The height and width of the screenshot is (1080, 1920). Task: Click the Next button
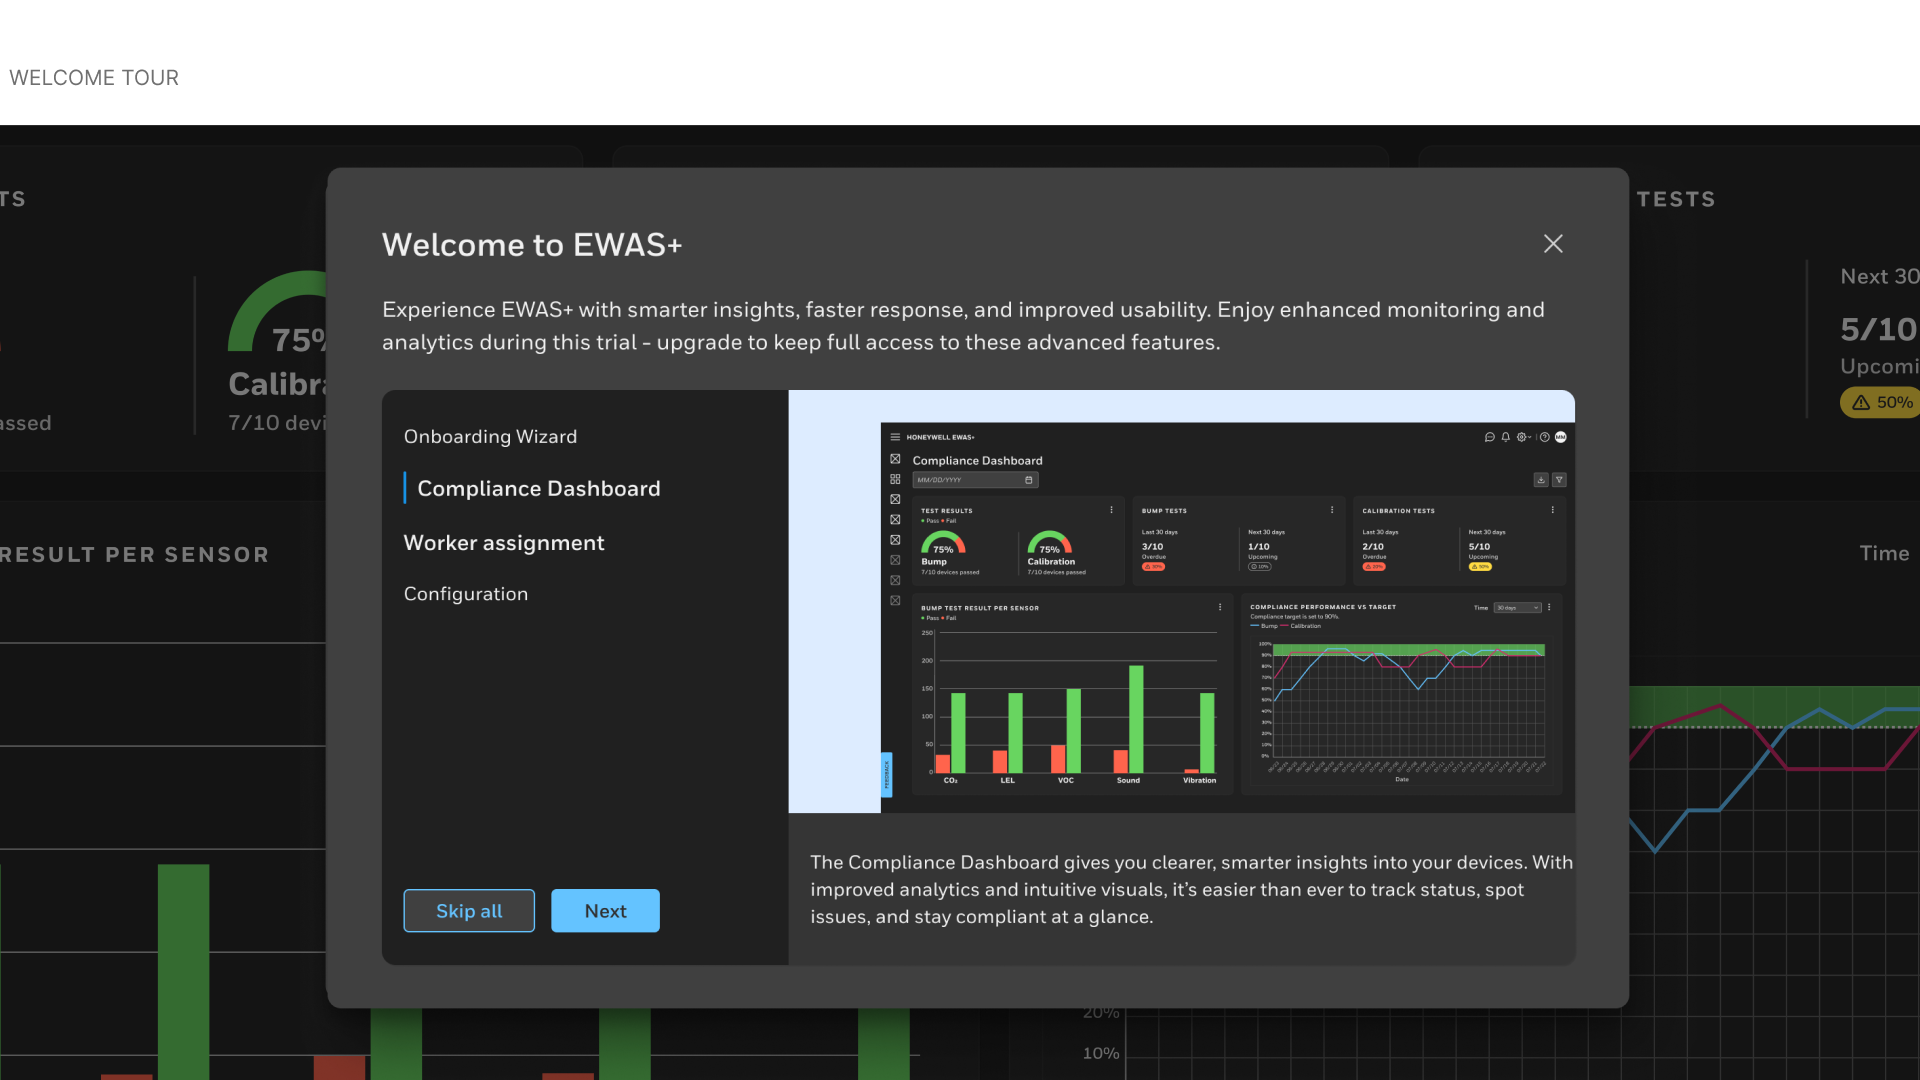point(605,911)
